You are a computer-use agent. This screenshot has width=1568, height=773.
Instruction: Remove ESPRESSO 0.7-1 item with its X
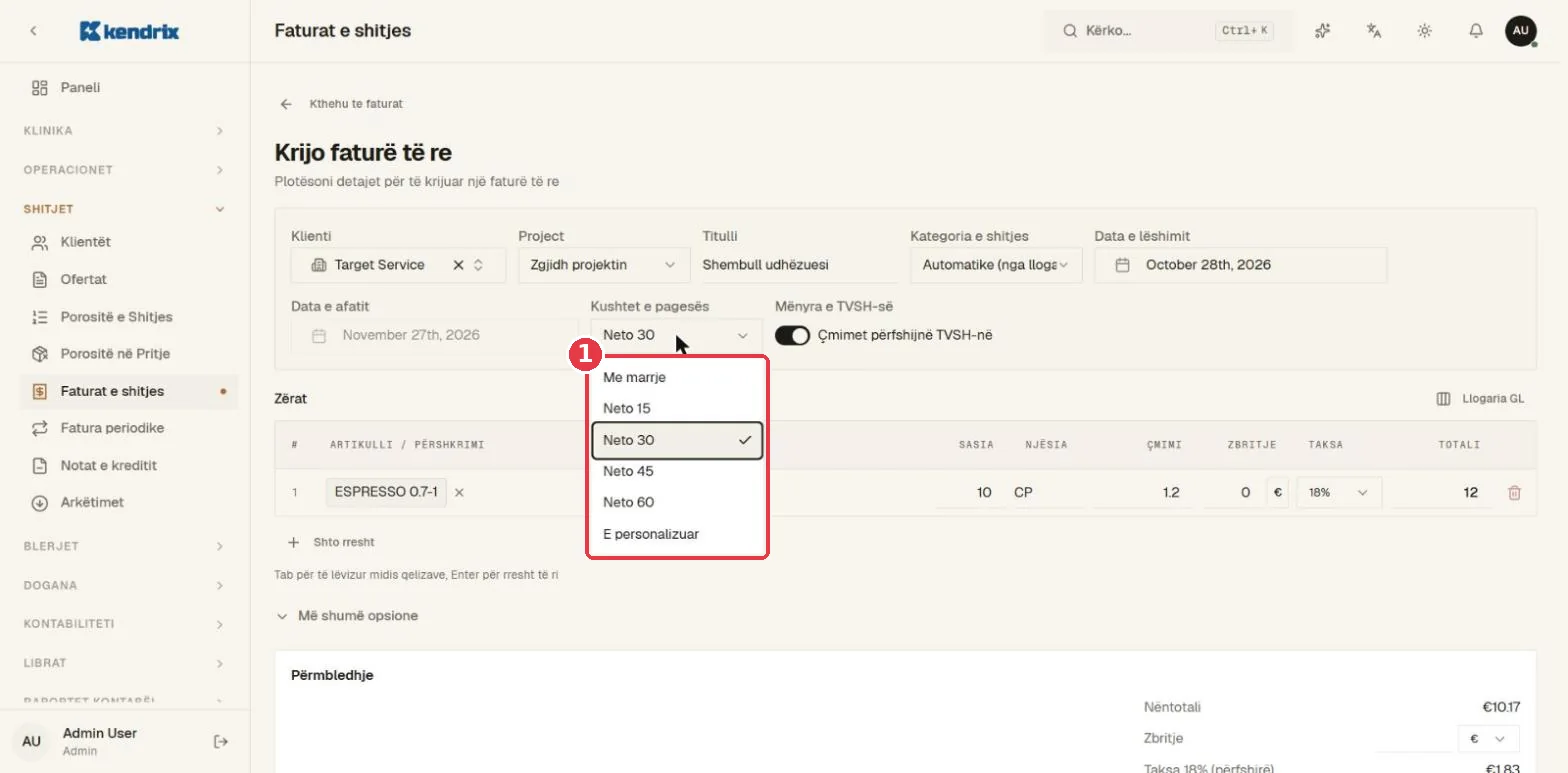pos(459,492)
